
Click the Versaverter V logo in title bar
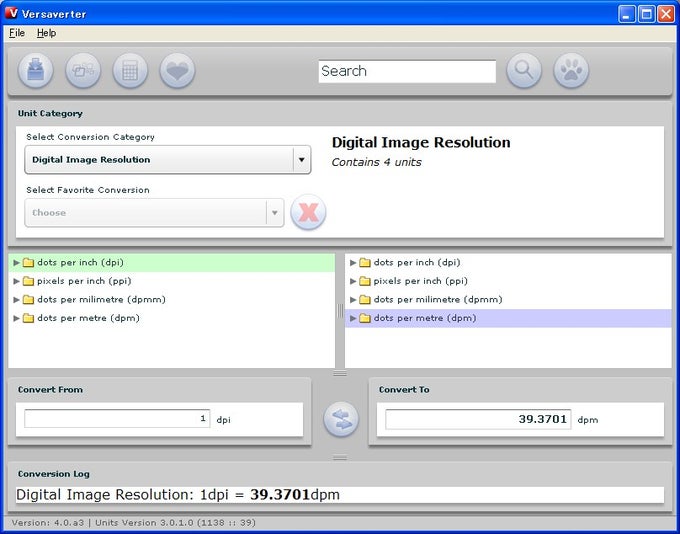(11, 13)
